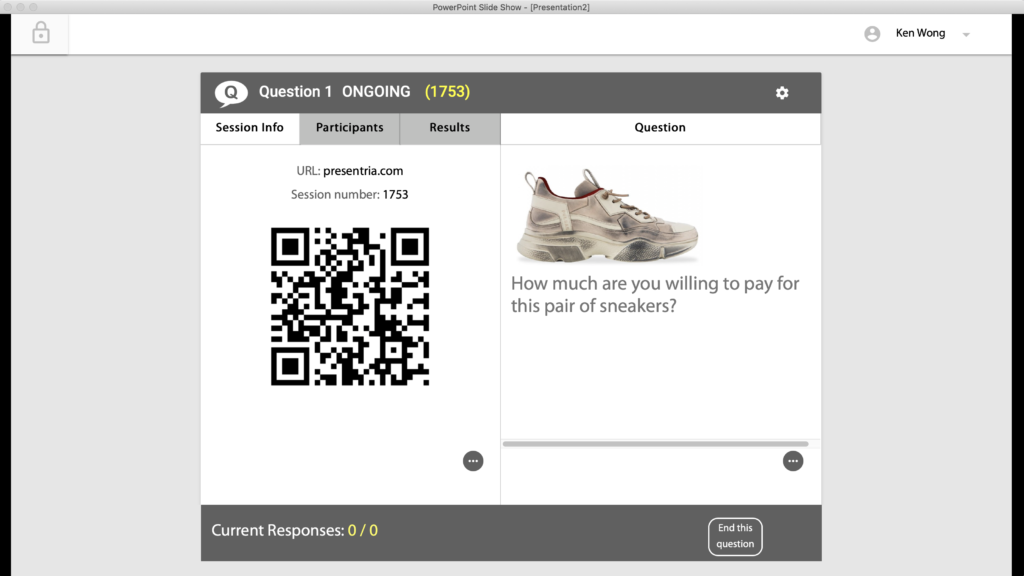Select the Question panel header
The height and width of the screenshot is (576, 1024).
point(660,128)
